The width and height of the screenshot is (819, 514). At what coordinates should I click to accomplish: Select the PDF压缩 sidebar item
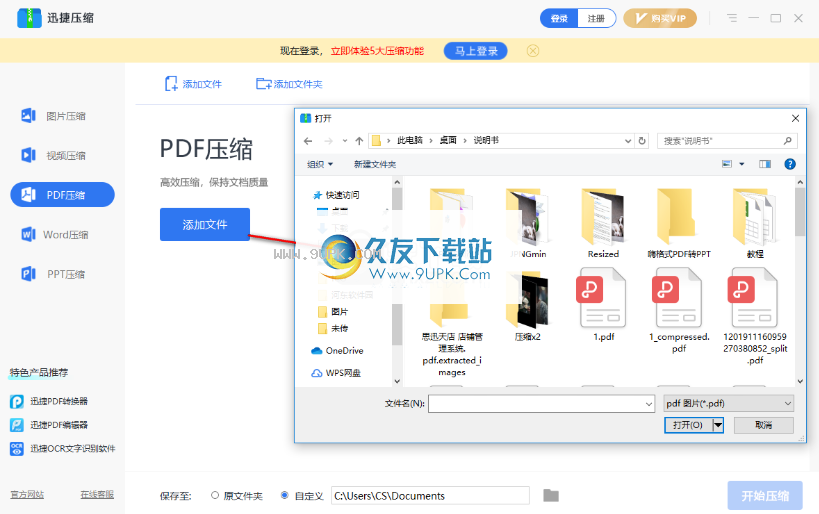click(x=62, y=195)
